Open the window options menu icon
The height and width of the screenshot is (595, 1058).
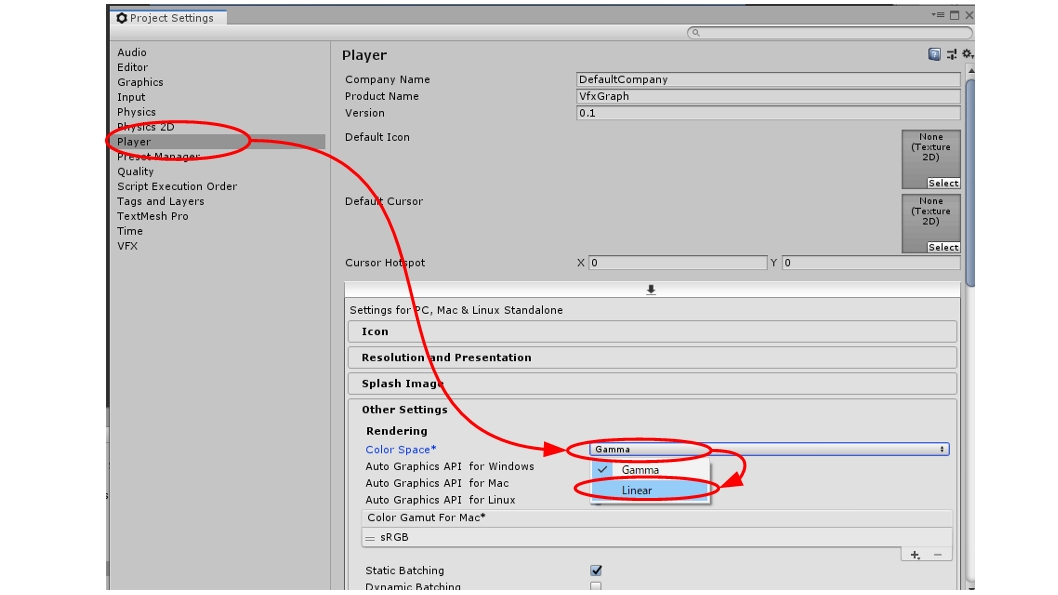pyautogui.click(x=938, y=15)
